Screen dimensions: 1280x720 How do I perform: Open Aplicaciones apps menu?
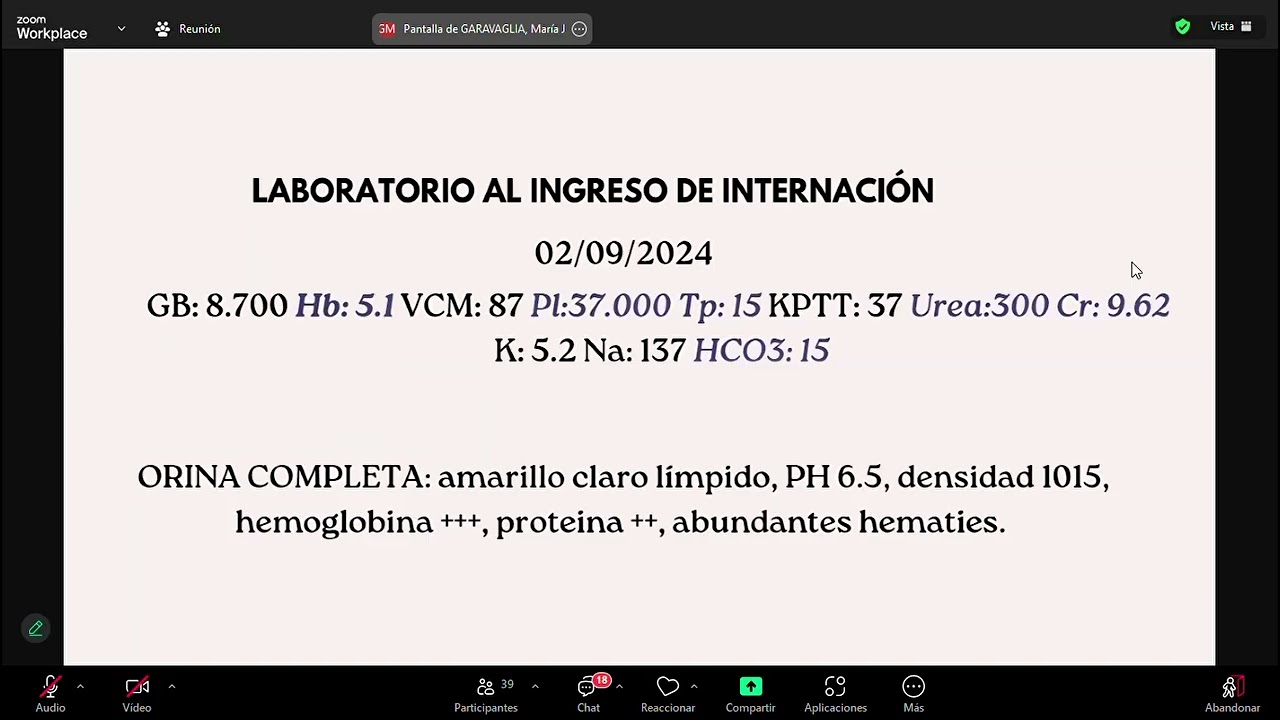835,695
